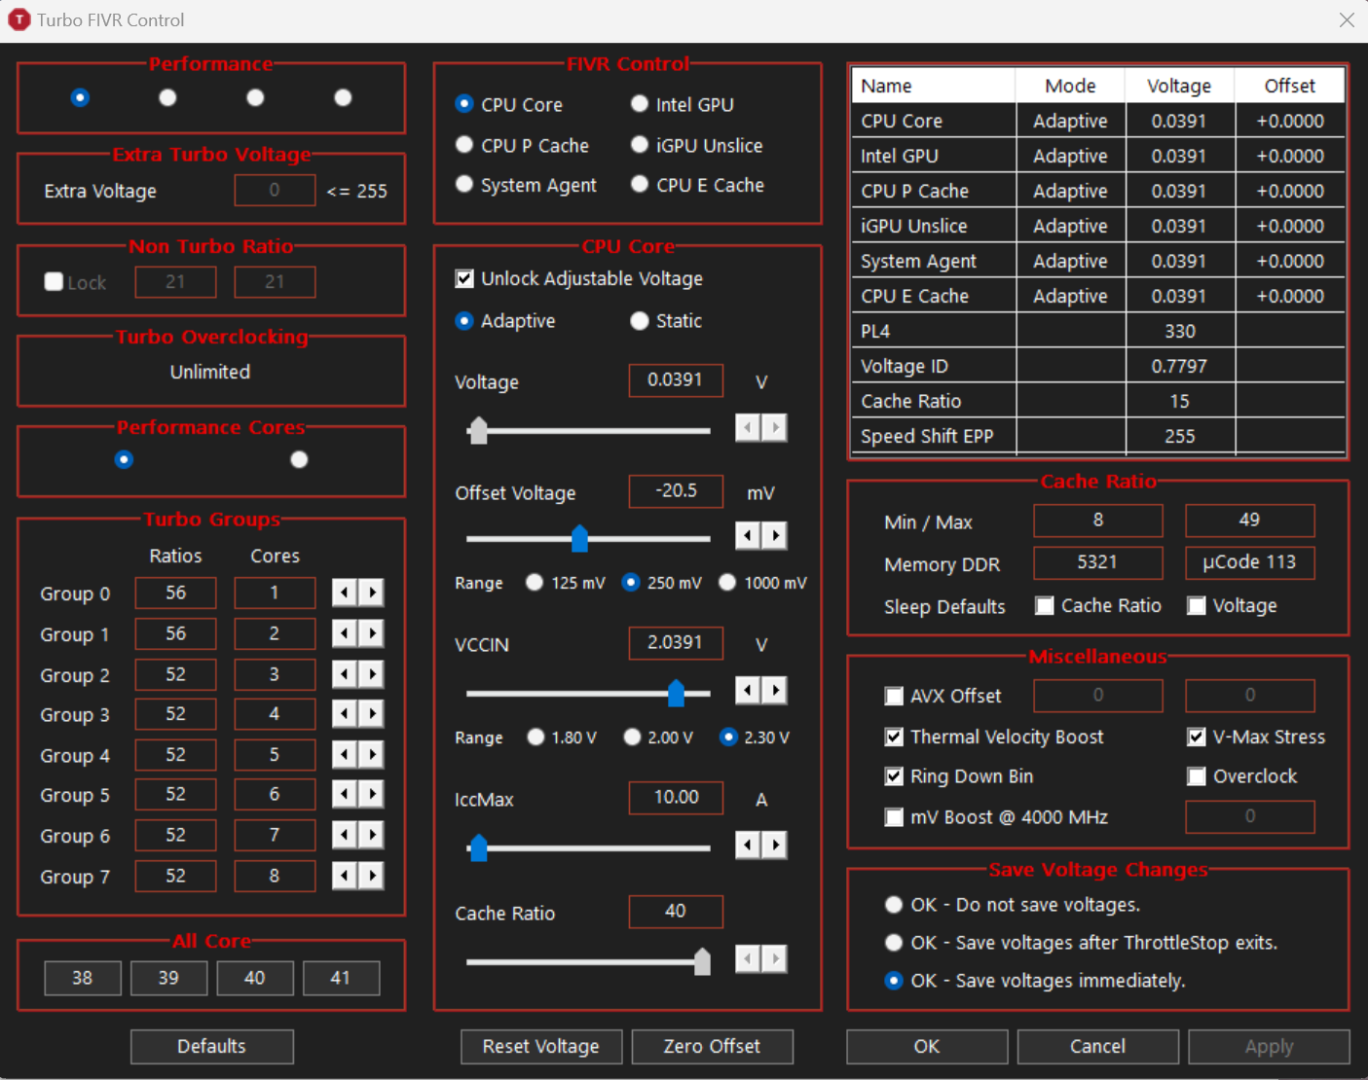The height and width of the screenshot is (1080, 1368).
Task: Select second Performance profile radio button
Action: [x=168, y=97]
